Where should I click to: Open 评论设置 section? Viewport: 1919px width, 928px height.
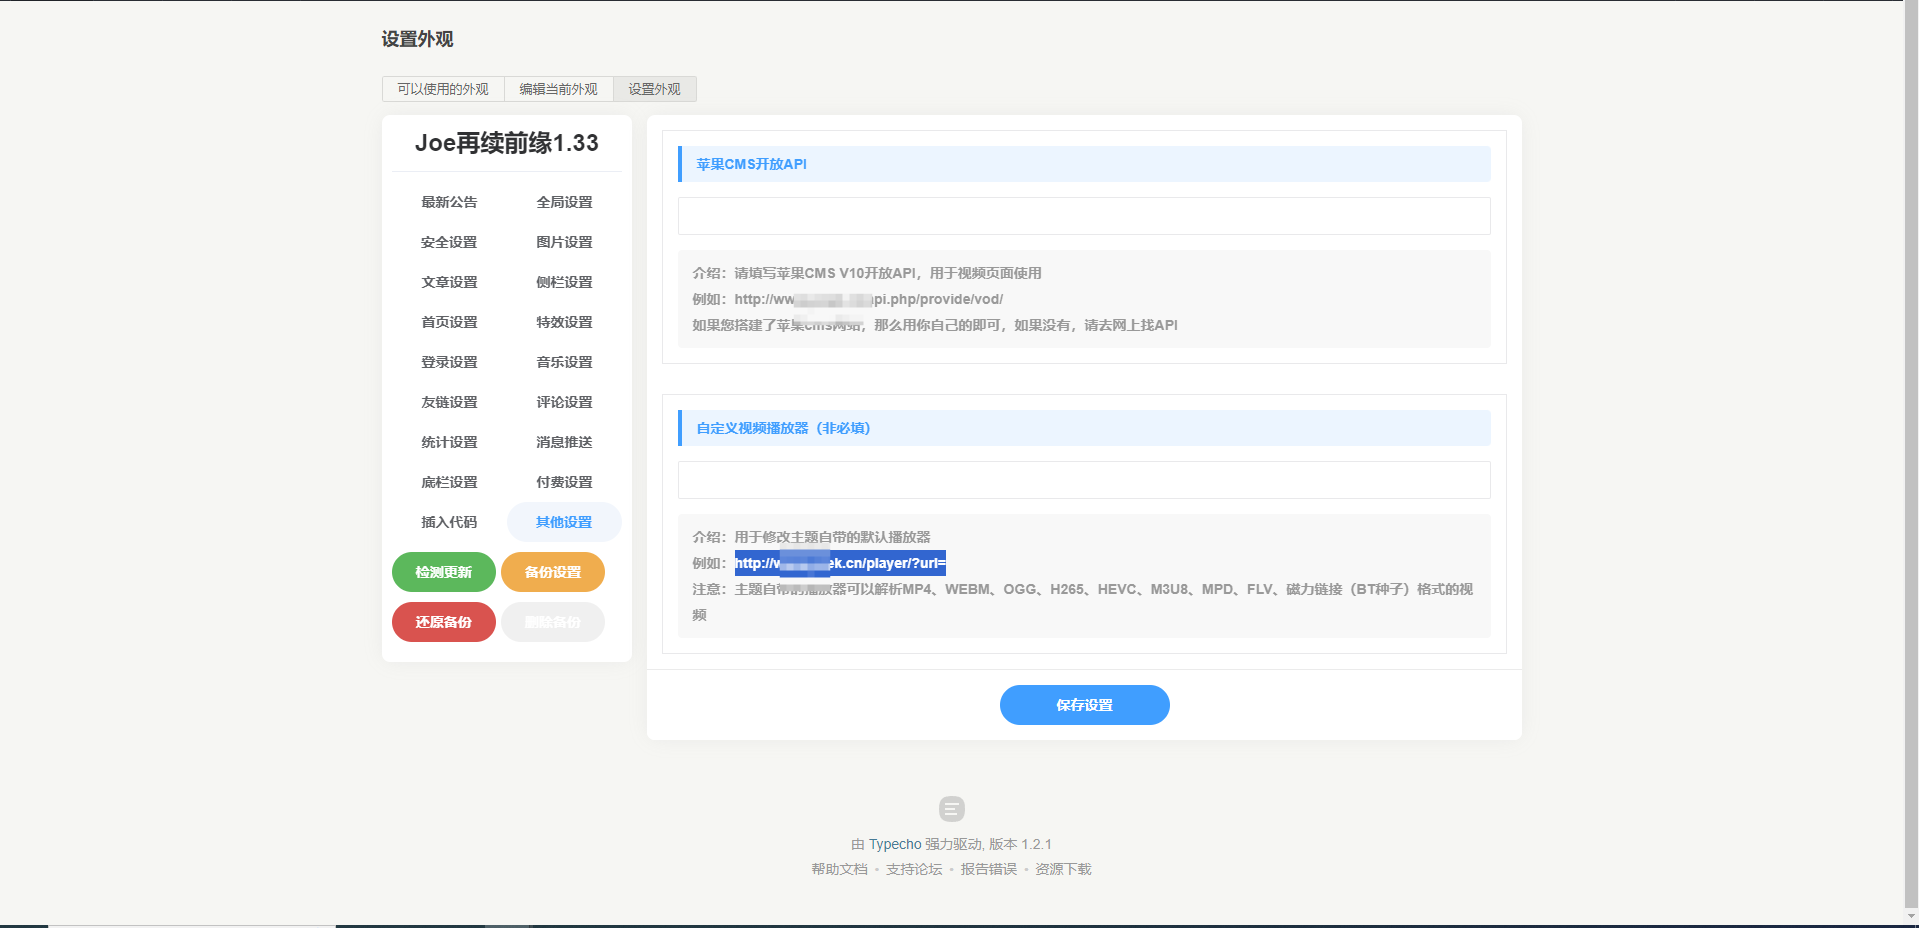pyautogui.click(x=564, y=402)
